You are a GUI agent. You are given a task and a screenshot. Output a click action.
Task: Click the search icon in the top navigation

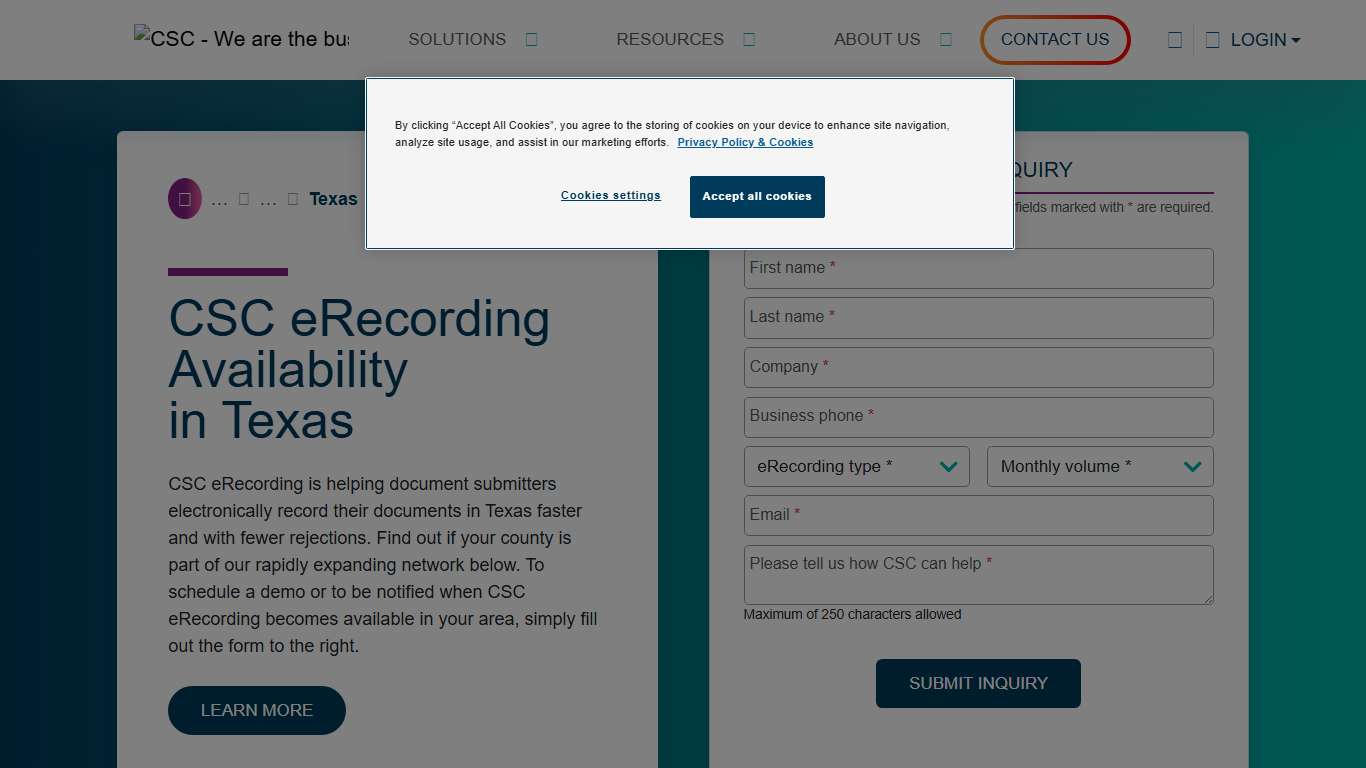pyautogui.click(x=1174, y=39)
